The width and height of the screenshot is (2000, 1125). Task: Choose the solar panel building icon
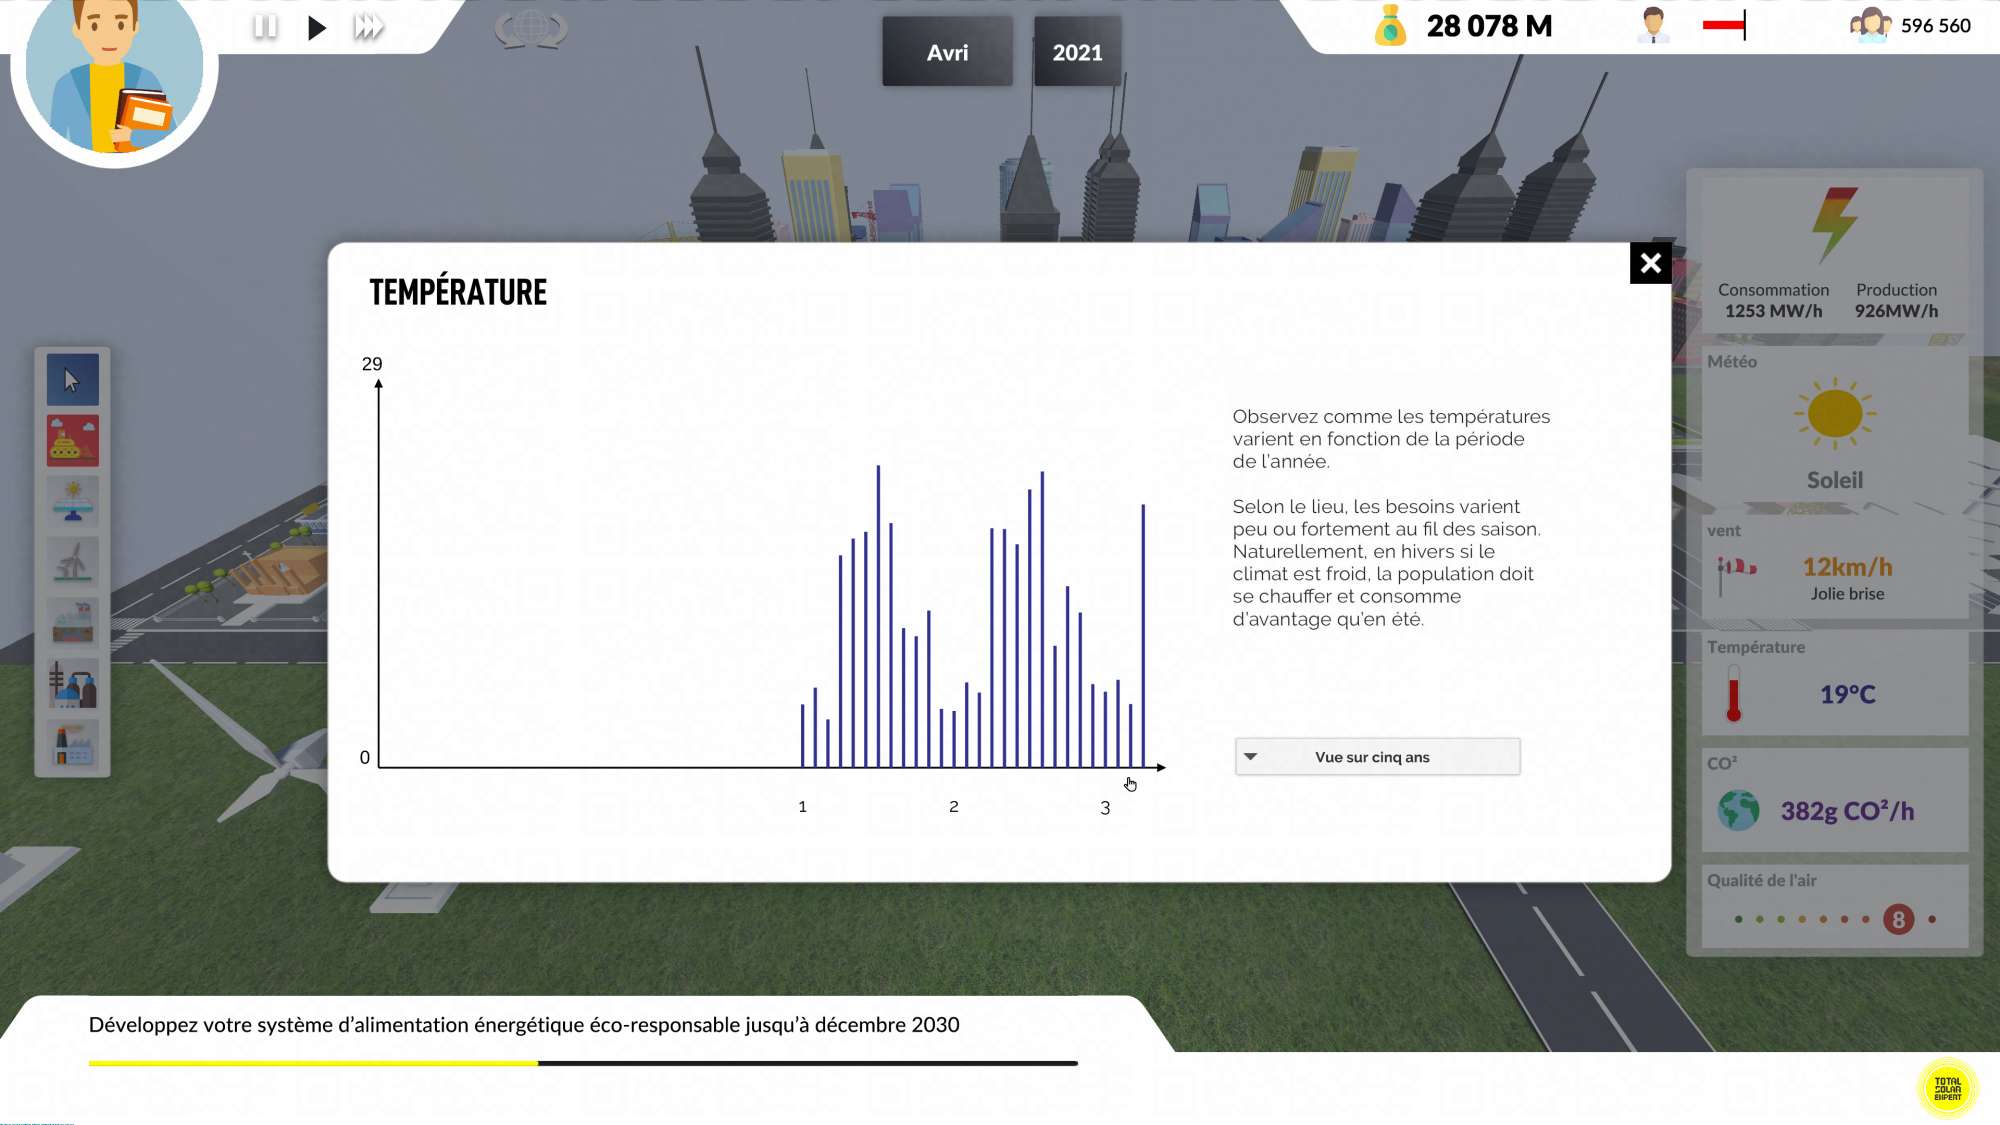coord(72,501)
